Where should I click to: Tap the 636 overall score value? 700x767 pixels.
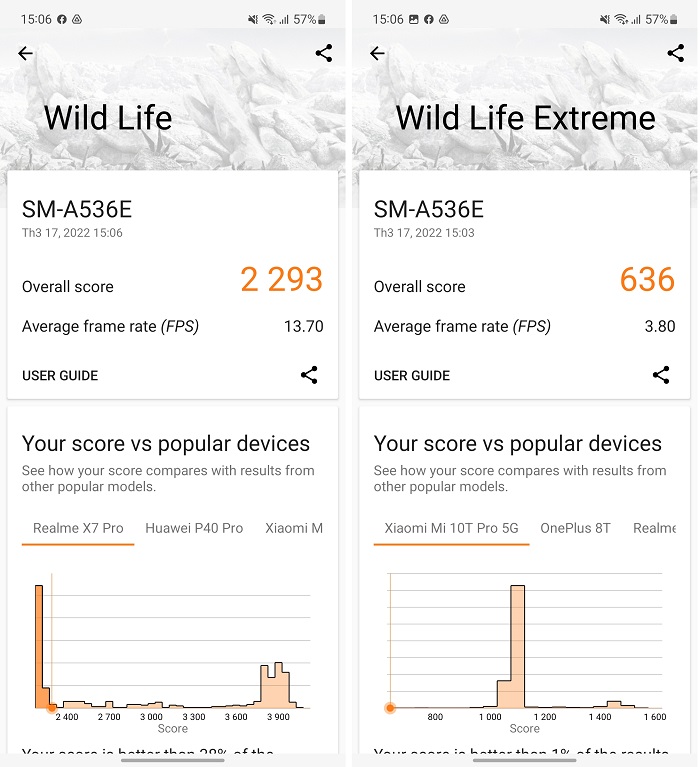[647, 280]
